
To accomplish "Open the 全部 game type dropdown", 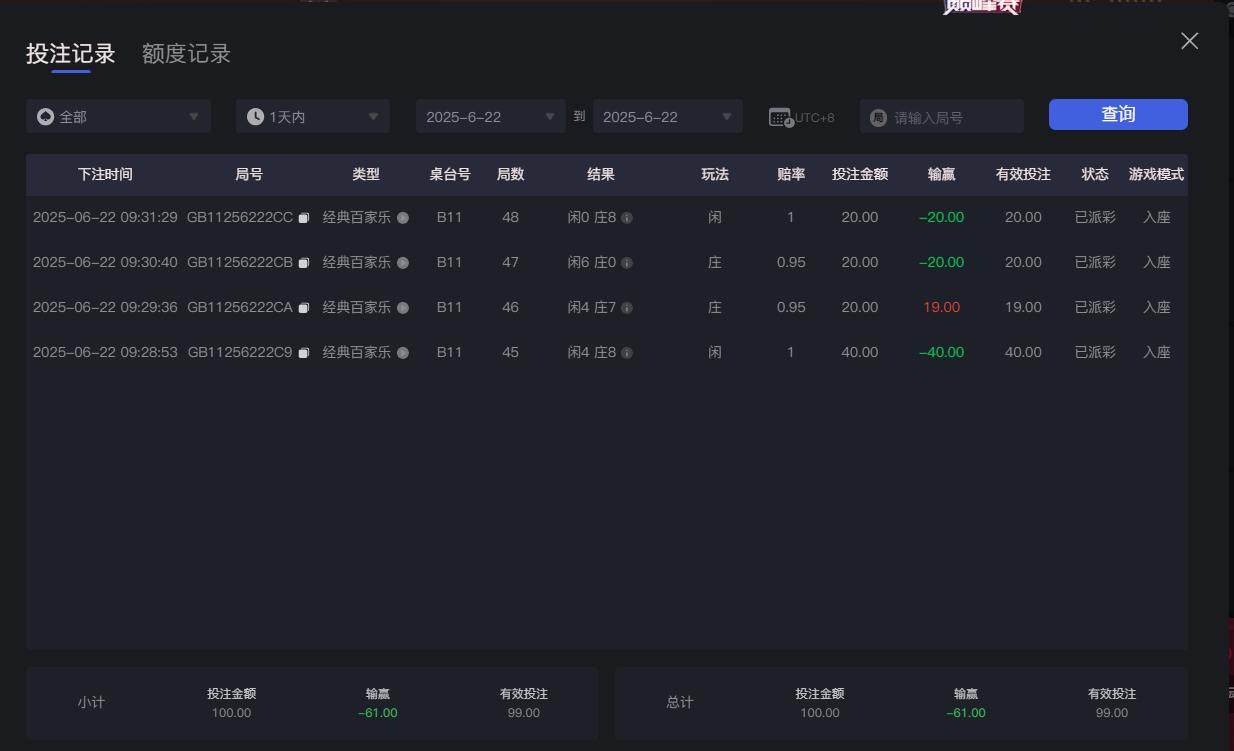I will pos(118,116).
